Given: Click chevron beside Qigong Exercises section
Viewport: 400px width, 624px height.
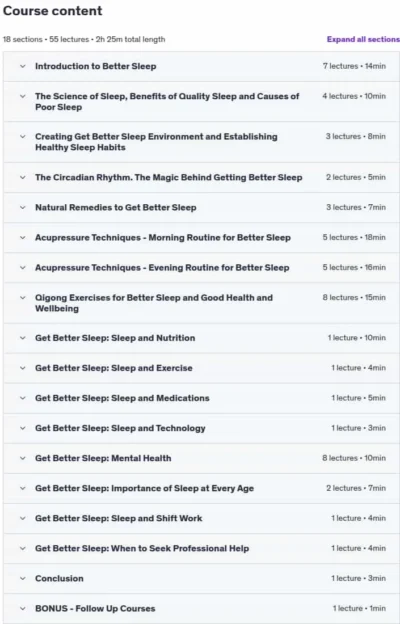Looking at the screenshot, I should coord(23,298).
